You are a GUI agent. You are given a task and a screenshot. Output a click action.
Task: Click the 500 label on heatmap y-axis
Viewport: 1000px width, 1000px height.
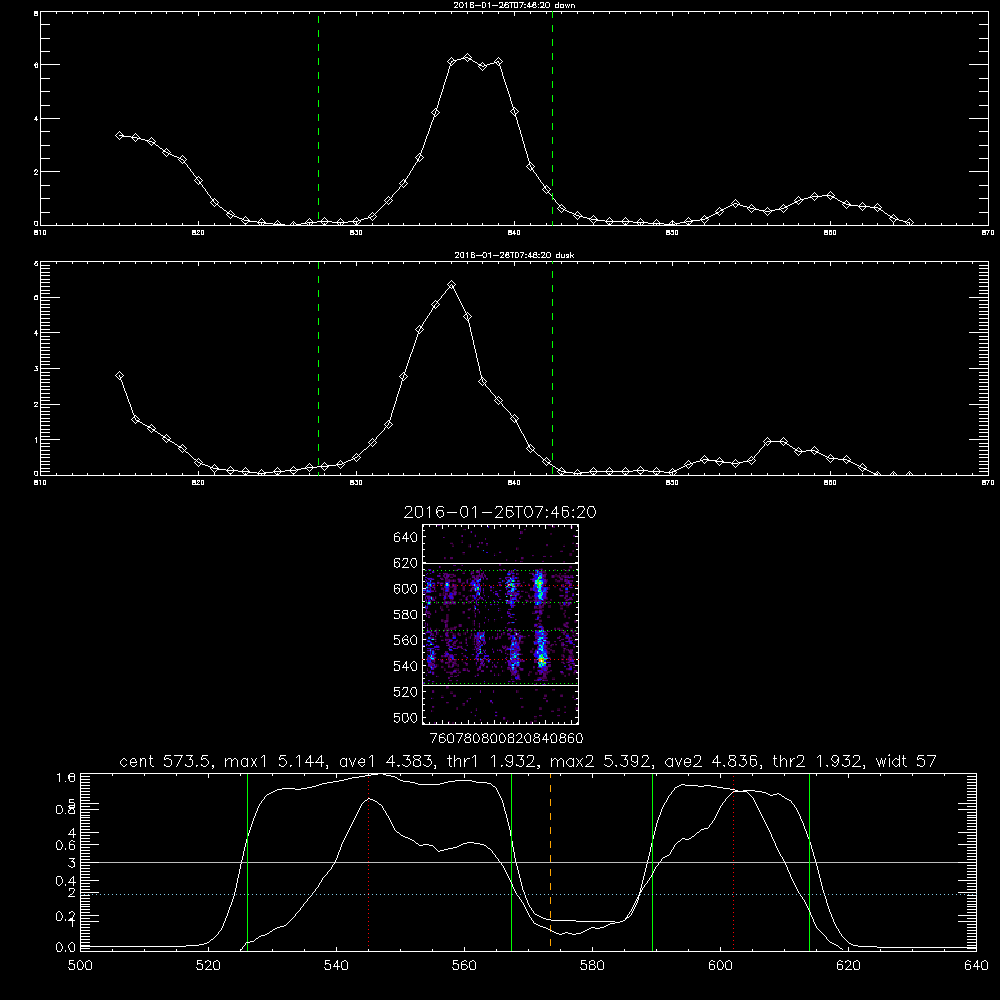(406, 718)
